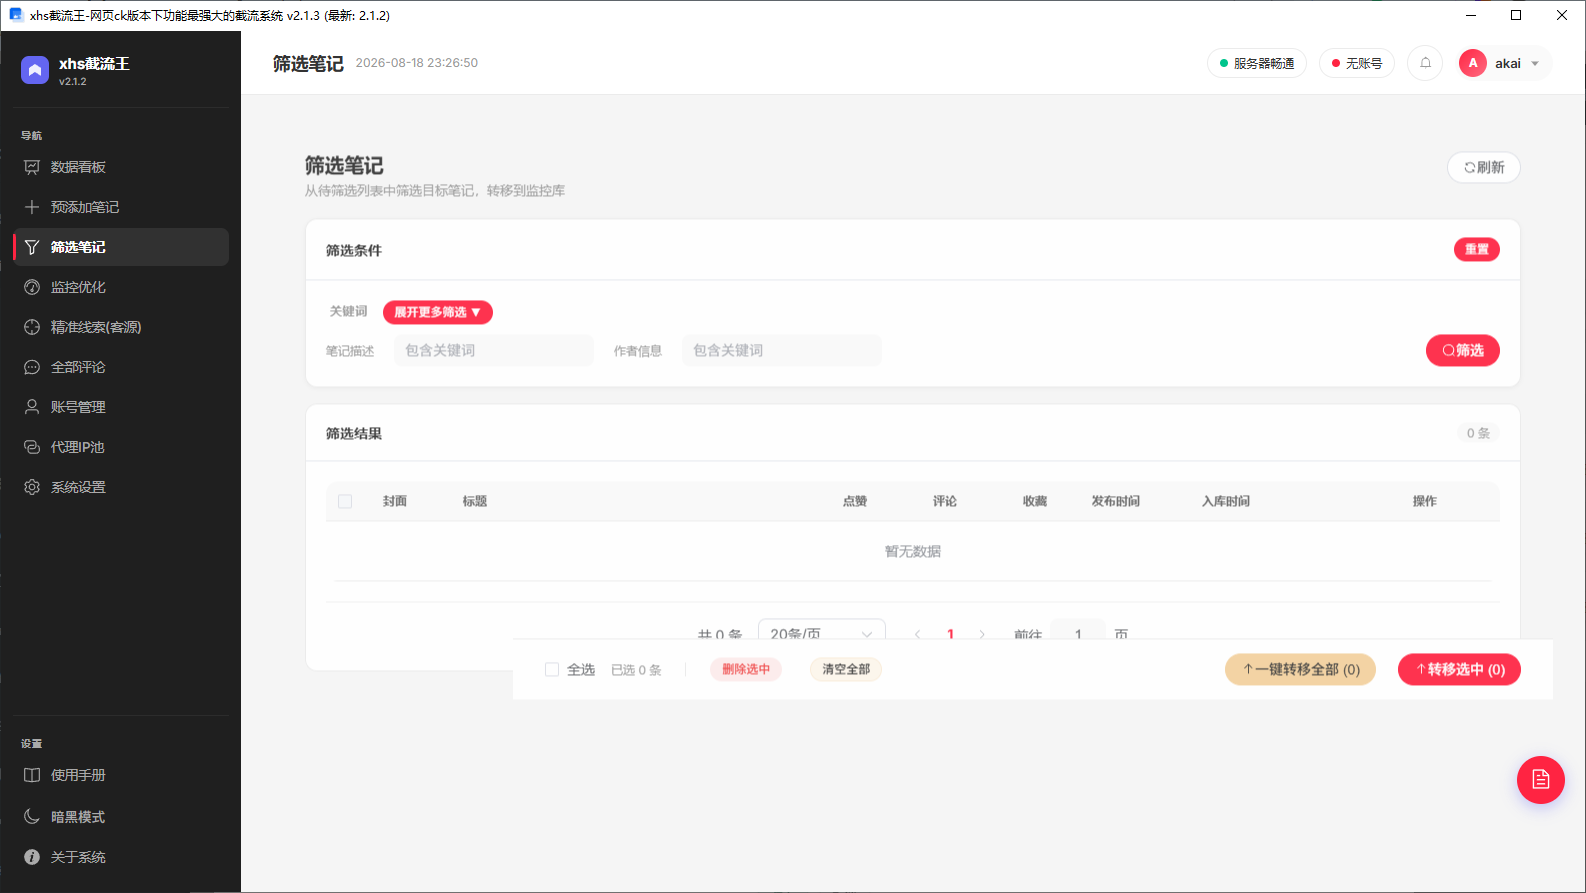Screen dimensions: 1586x893
Task: Click 一键转移全部 (0) button
Action: tap(1300, 669)
